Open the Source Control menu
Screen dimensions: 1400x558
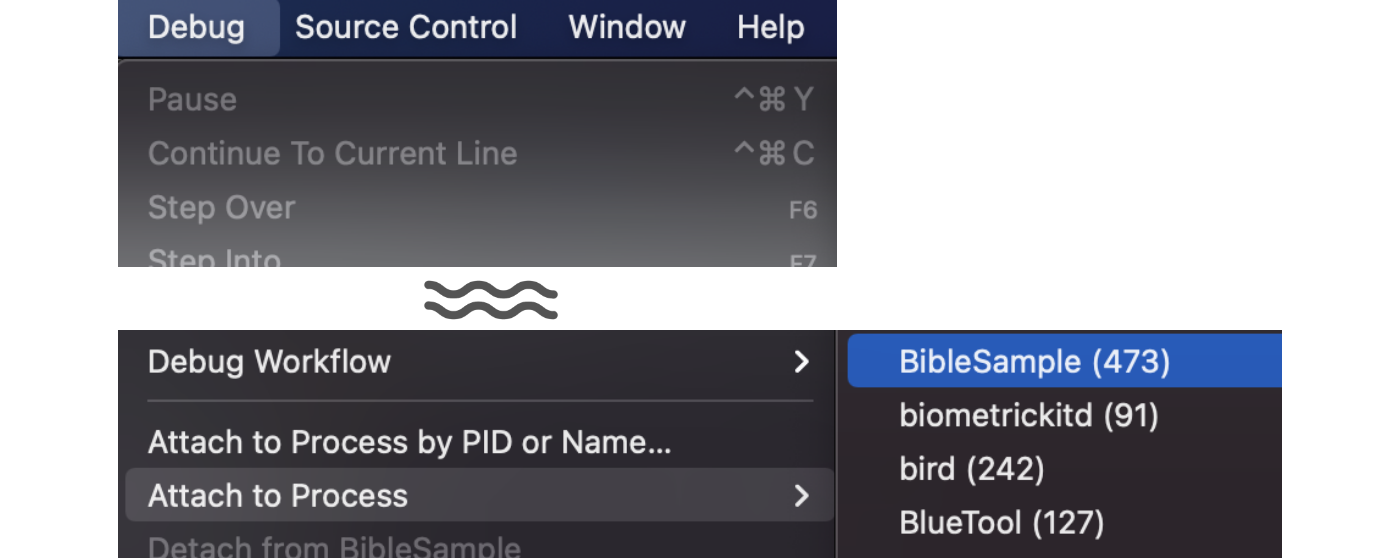pyautogui.click(x=406, y=27)
